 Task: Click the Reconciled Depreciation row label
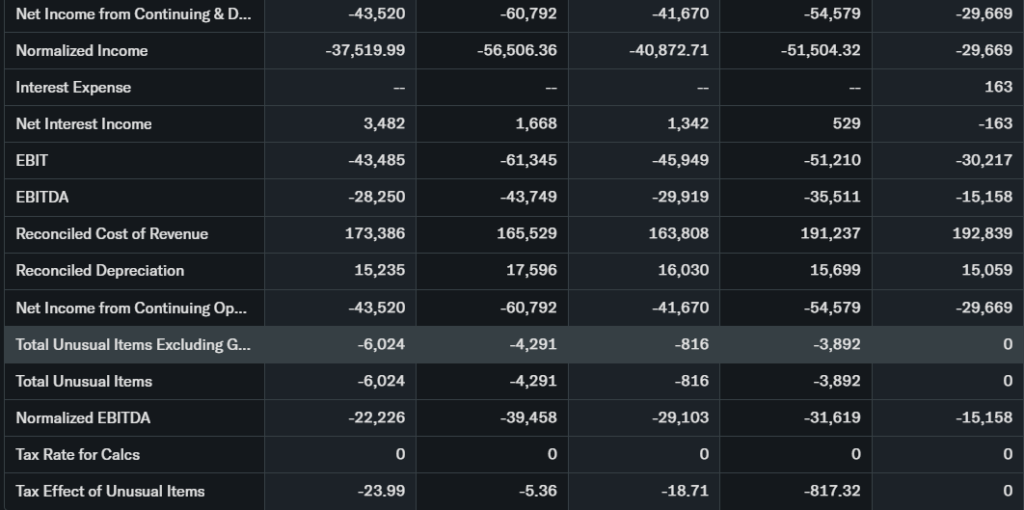pyautogui.click(x=100, y=270)
